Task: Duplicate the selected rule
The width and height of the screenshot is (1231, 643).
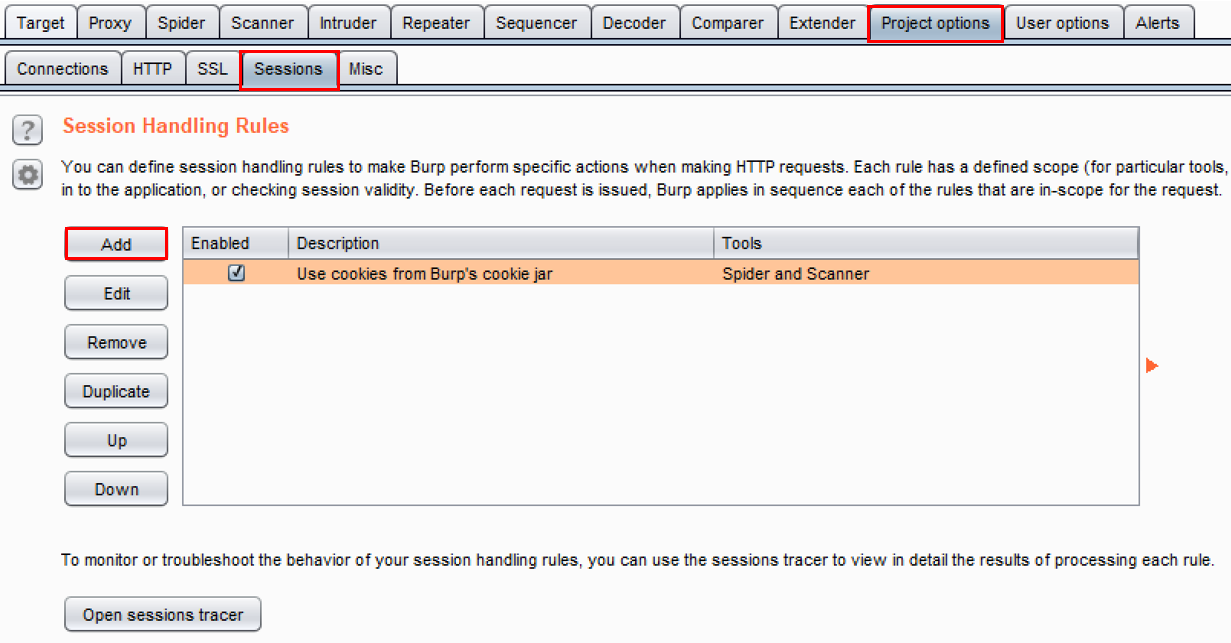Action: pyautogui.click(x=116, y=391)
